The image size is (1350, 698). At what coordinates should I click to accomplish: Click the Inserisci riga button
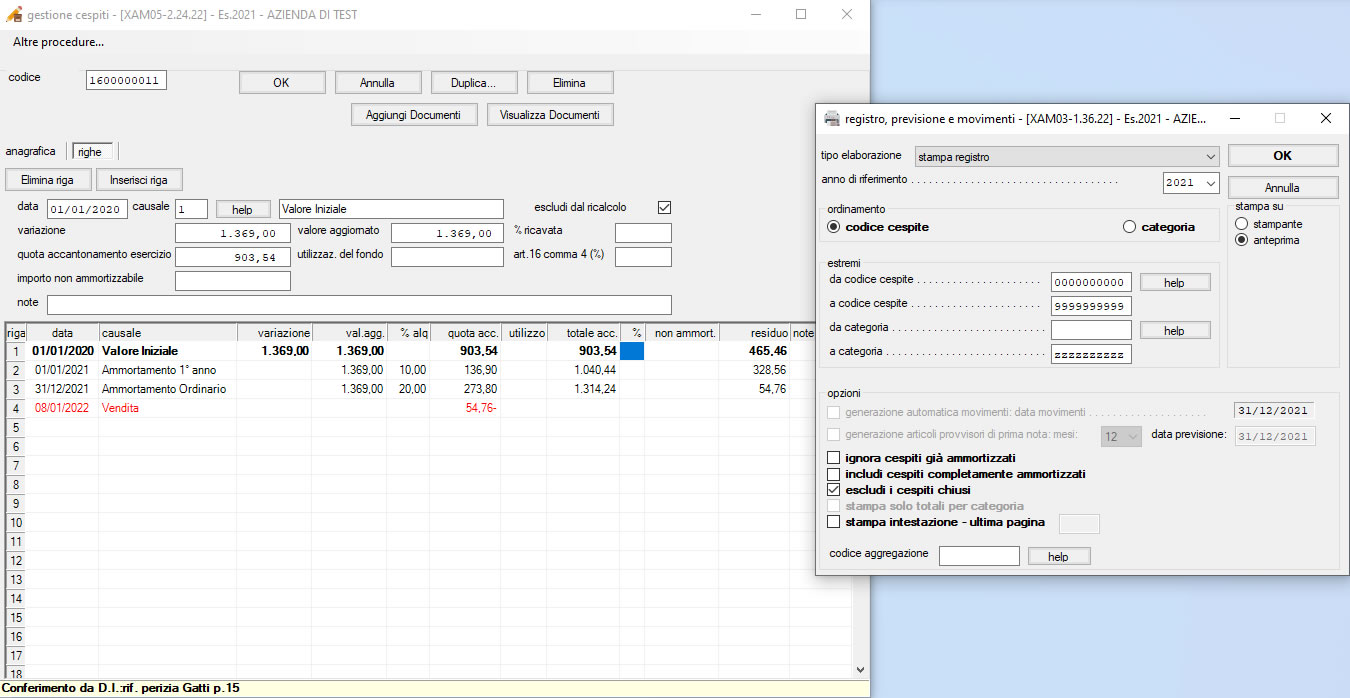139,180
